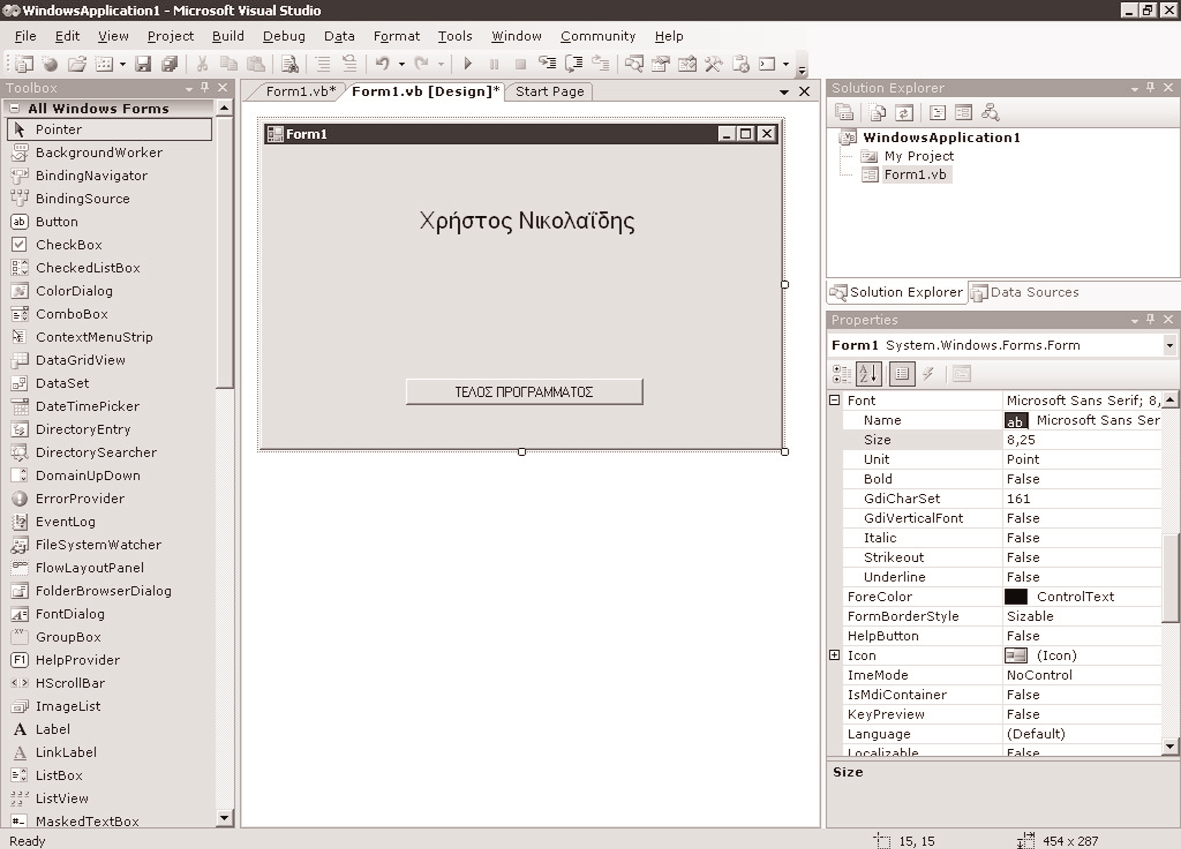Open the Toolbox window position dropdown
Screen dimensions: 1181x849
click(189, 88)
